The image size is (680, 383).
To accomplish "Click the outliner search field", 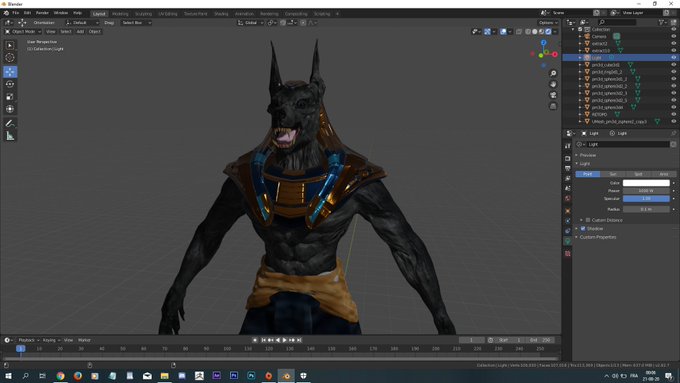I will point(617,22).
